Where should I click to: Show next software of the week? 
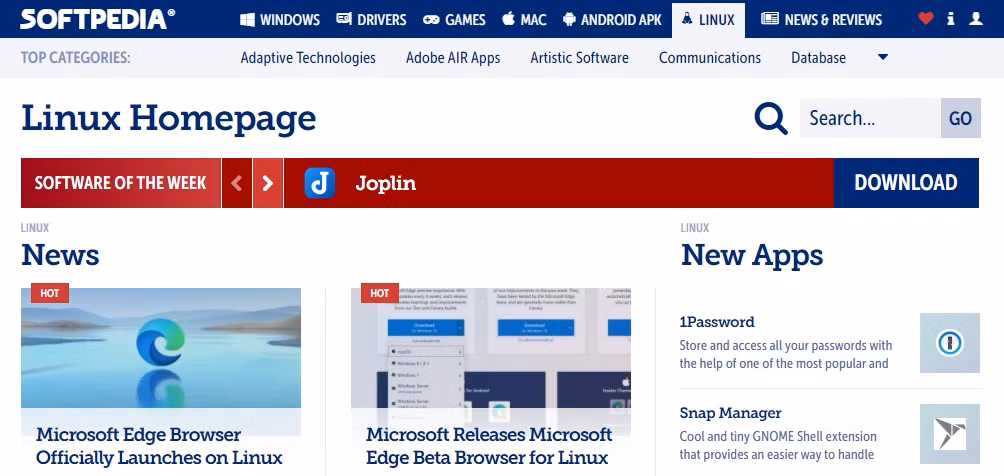pyautogui.click(x=268, y=183)
